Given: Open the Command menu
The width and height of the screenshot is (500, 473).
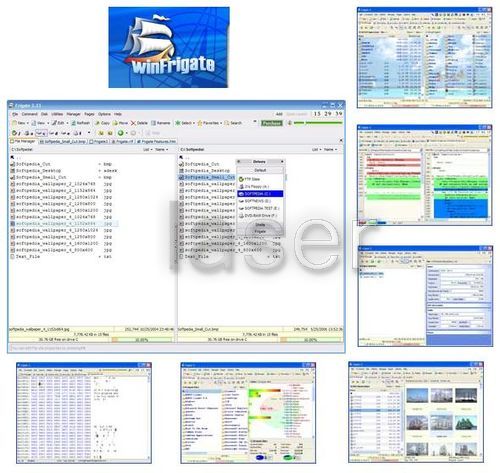Looking at the screenshot, I should click(x=30, y=114).
